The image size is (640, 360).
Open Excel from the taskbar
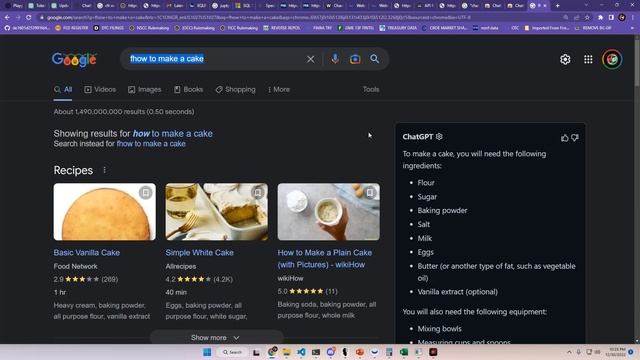[404, 352]
